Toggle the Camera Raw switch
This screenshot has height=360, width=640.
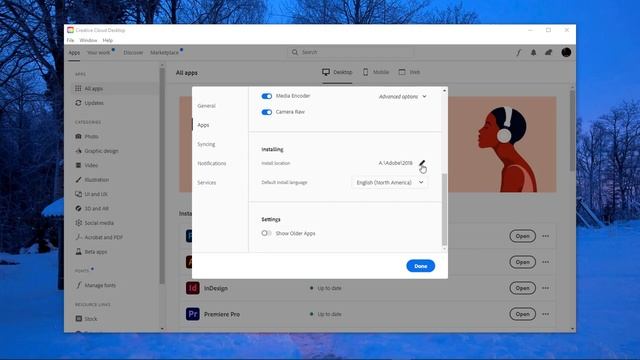pos(267,112)
